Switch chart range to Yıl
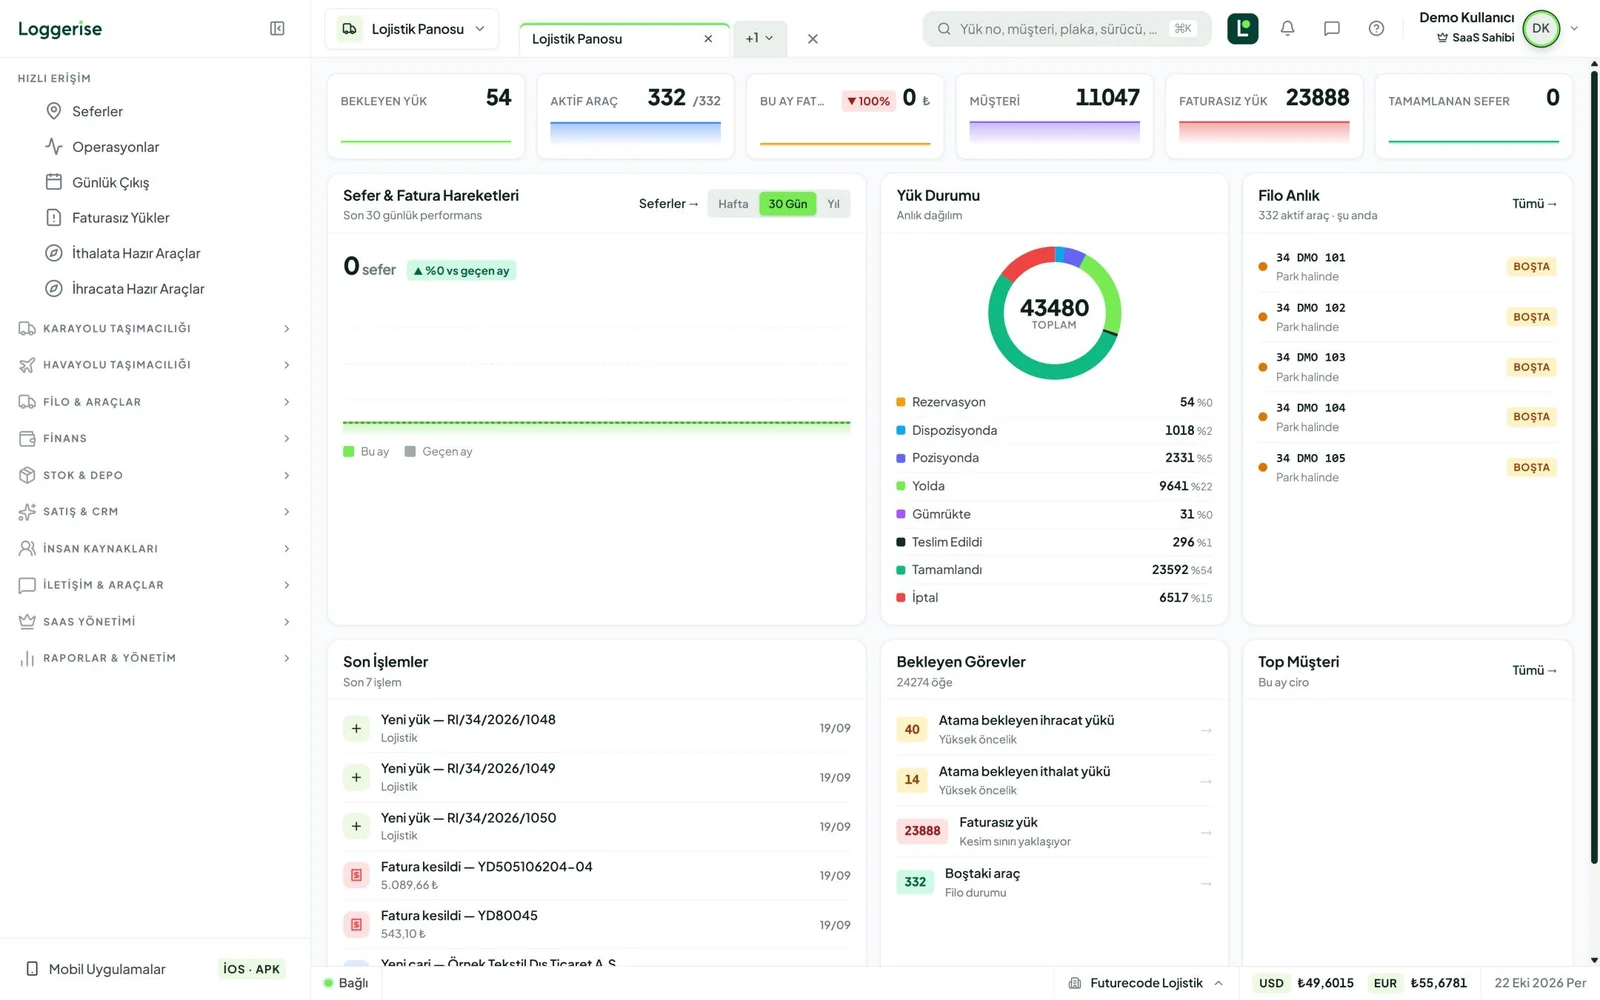 tap(833, 204)
